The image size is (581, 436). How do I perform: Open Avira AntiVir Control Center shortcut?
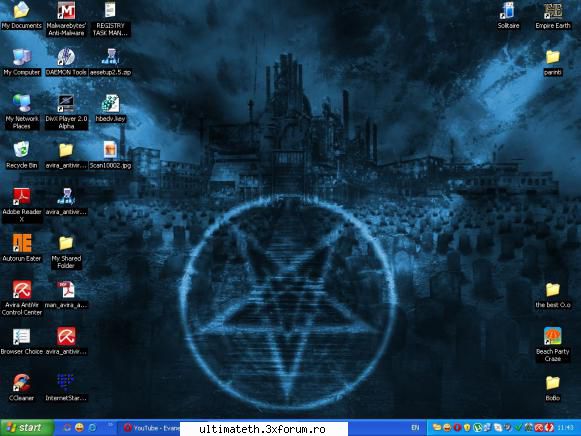point(21,298)
